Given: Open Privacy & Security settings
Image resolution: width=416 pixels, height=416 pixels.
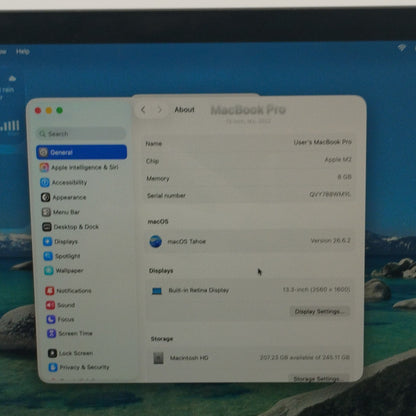Looking at the screenshot, I should pyautogui.click(x=79, y=367).
